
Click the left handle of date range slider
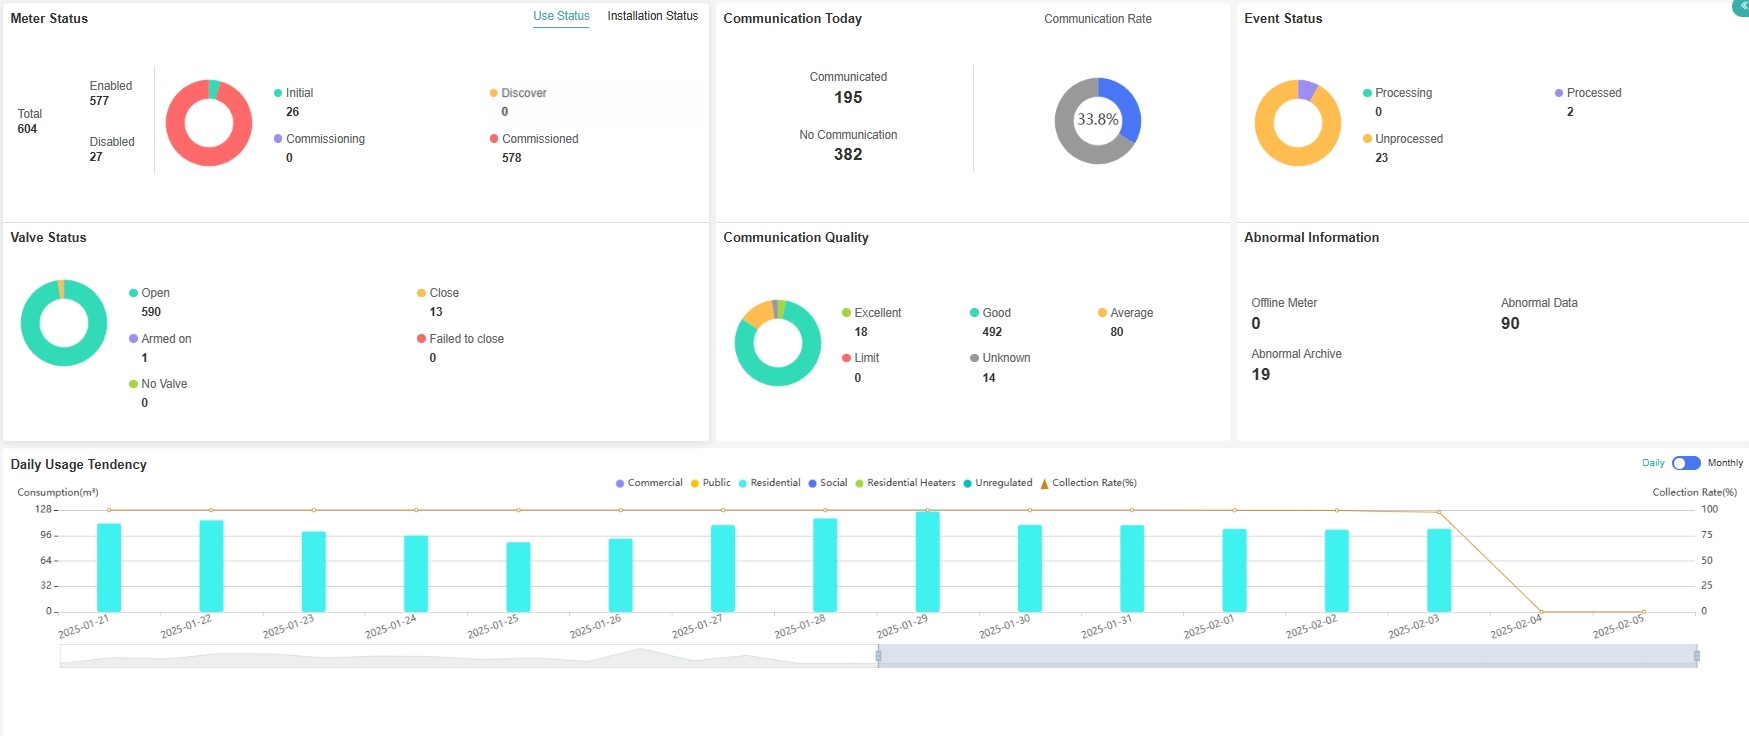pos(878,656)
